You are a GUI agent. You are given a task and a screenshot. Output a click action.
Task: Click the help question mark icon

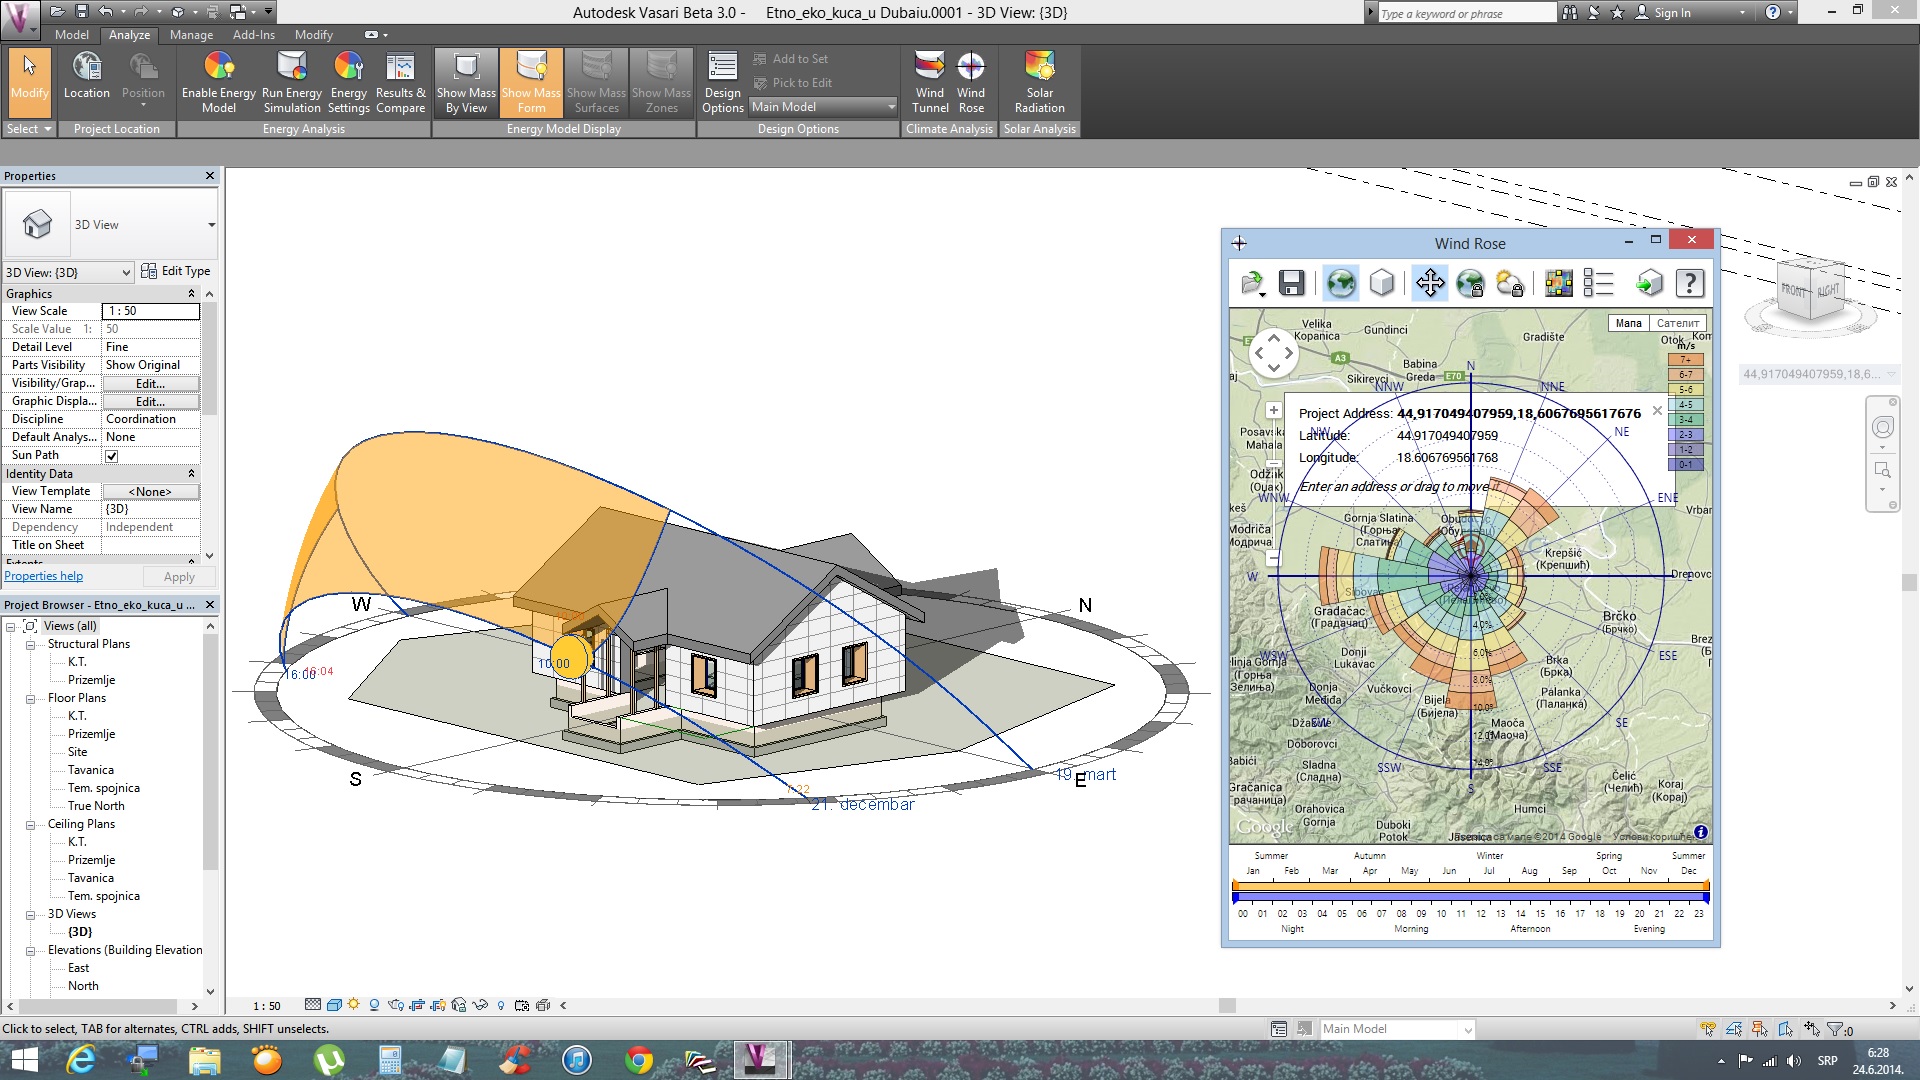(1689, 284)
